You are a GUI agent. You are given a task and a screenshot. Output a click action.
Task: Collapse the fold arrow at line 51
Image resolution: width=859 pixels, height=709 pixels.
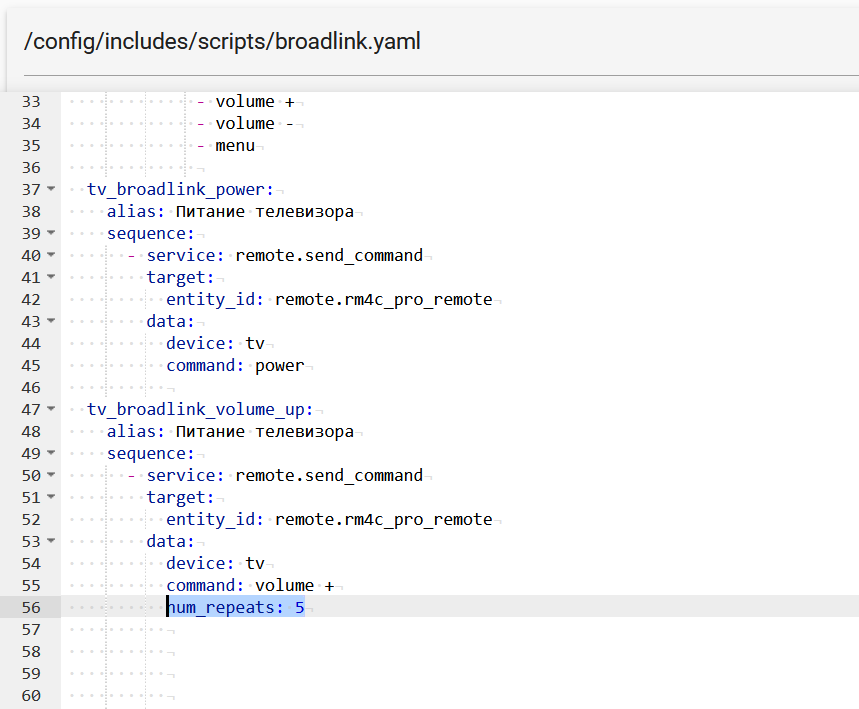point(51,497)
